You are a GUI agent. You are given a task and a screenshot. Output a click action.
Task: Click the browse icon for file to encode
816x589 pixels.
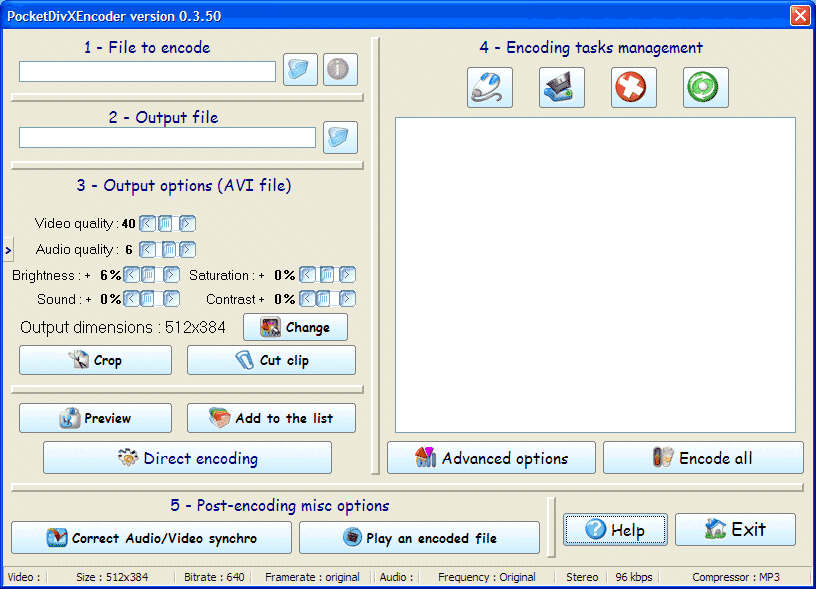click(x=300, y=70)
